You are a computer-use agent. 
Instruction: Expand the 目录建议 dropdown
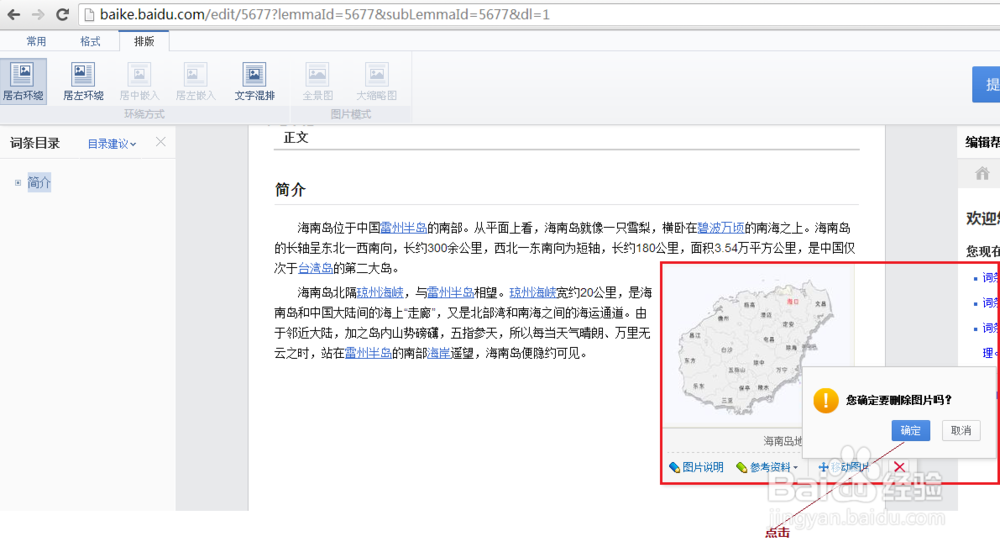click(112, 144)
